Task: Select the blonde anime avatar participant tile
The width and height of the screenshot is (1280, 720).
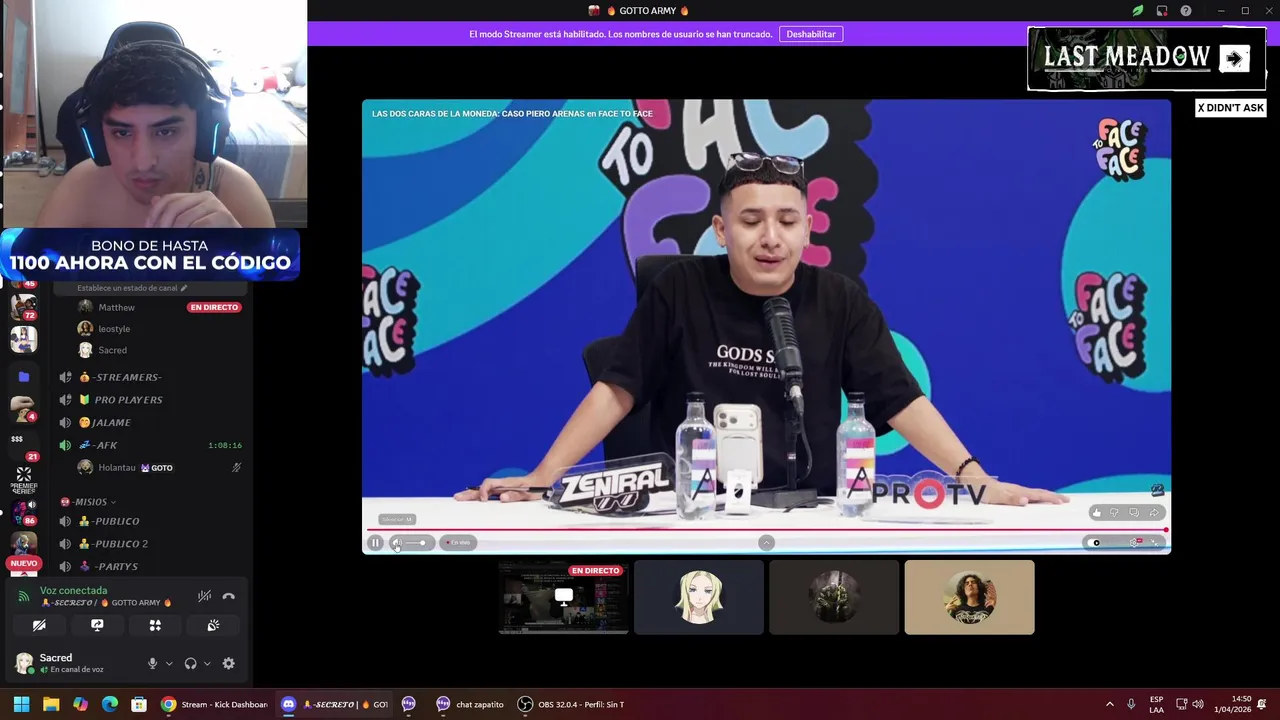Action: click(699, 597)
